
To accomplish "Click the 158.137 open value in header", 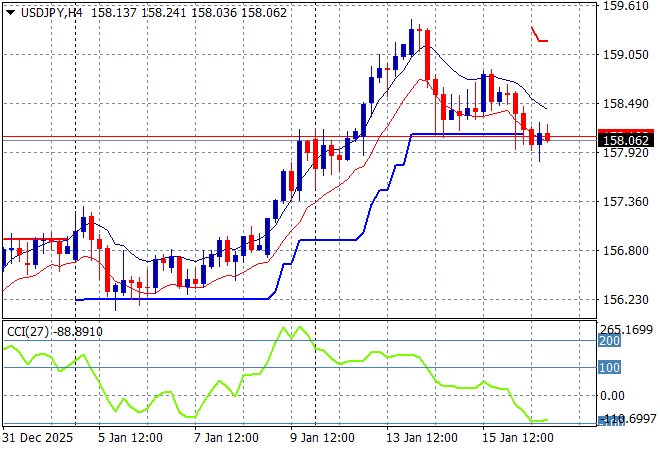I will click(x=115, y=10).
